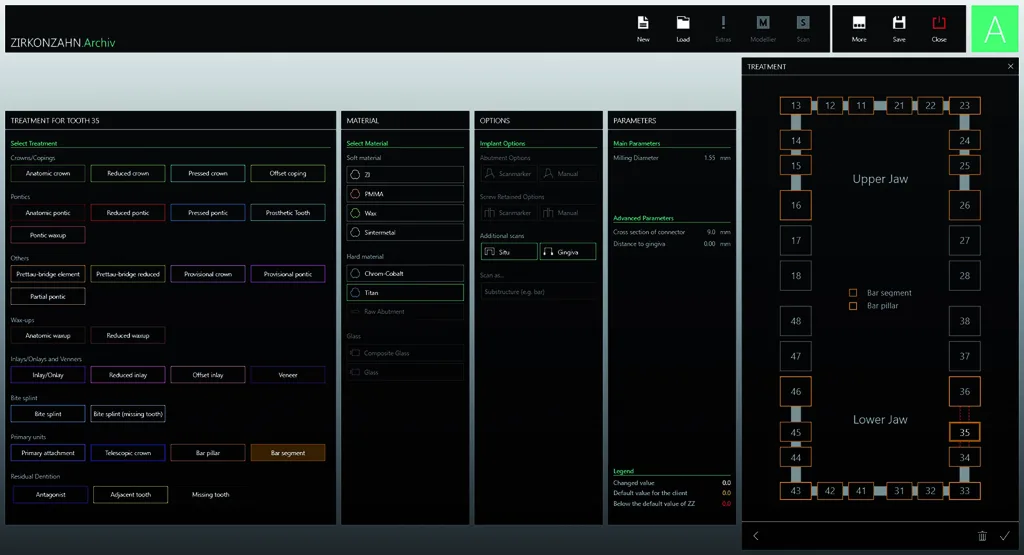This screenshot has height=555, width=1024.
Task: Select Pontic waxup option
Action: coord(48,235)
